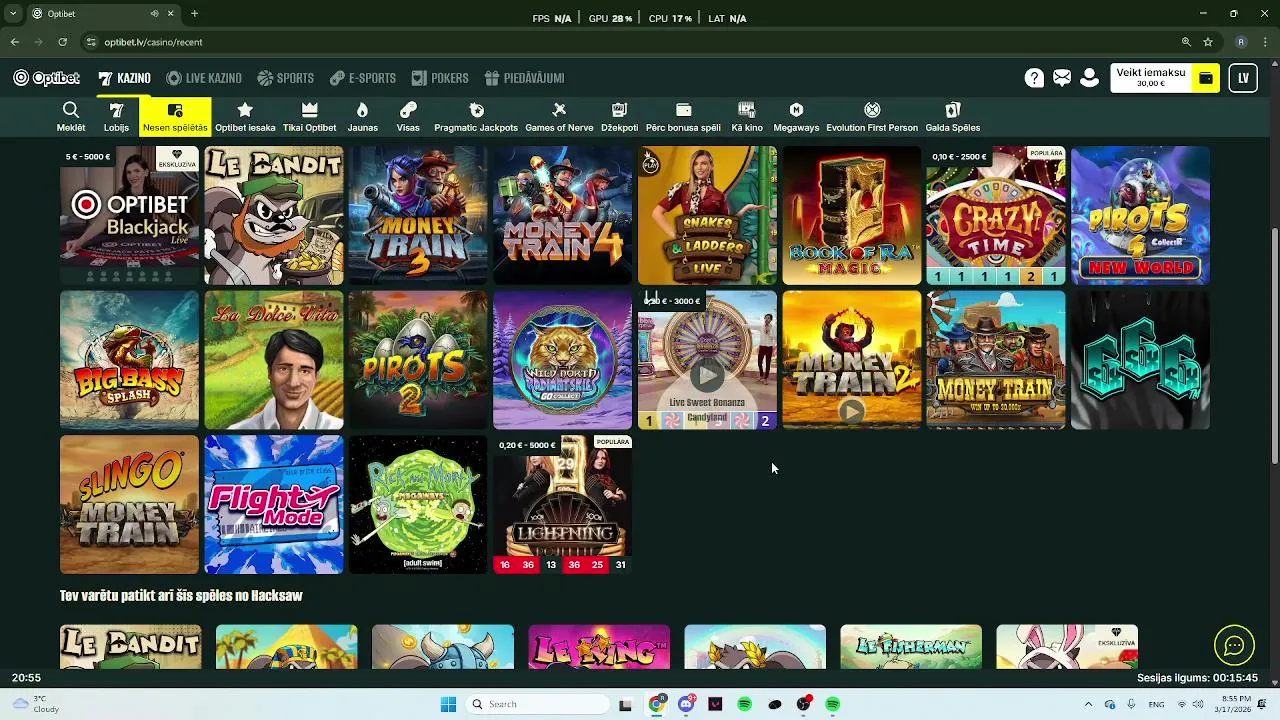Click Veikt iemaksu deposit button
Image resolution: width=1280 pixels, height=720 pixels.
pyautogui.click(x=1151, y=78)
